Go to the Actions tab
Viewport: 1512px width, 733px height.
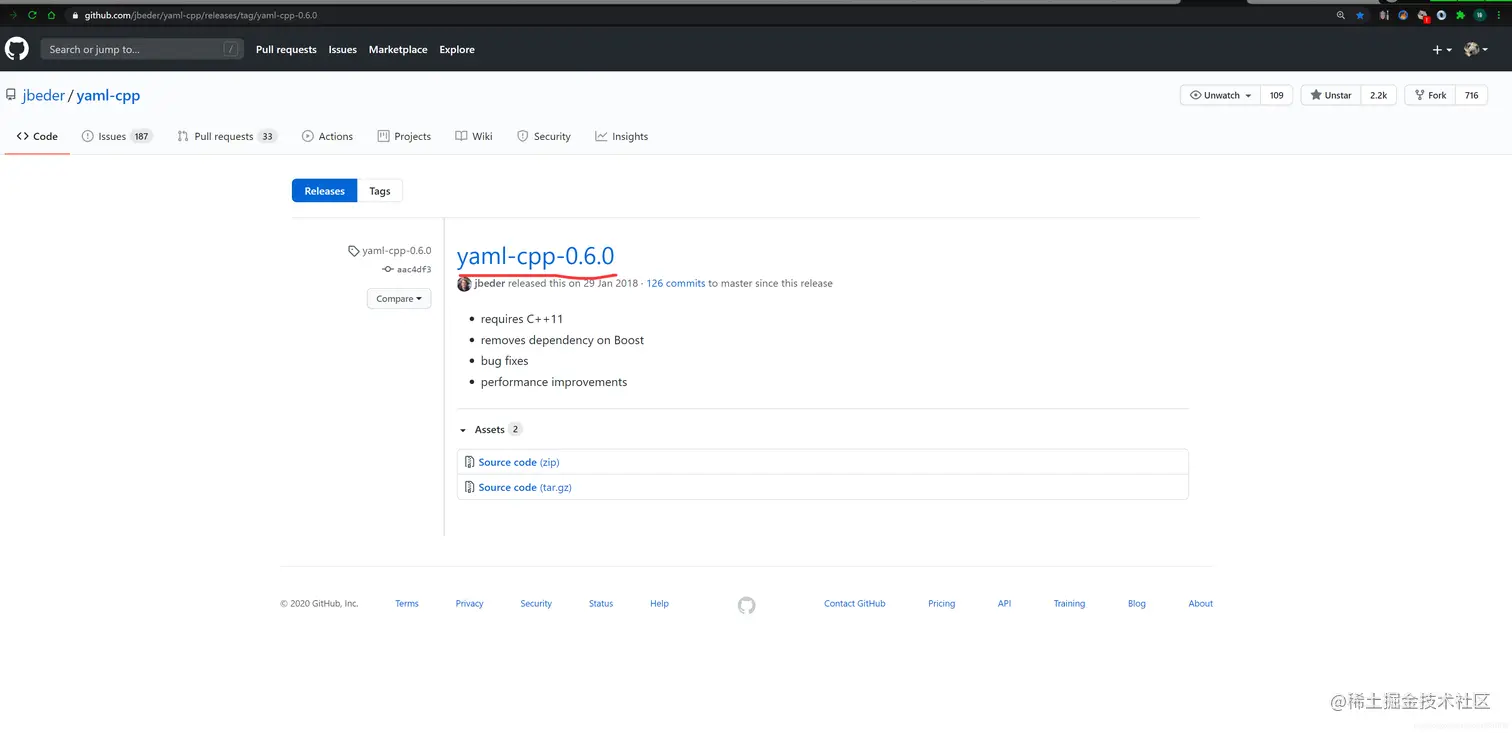(x=327, y=136)
